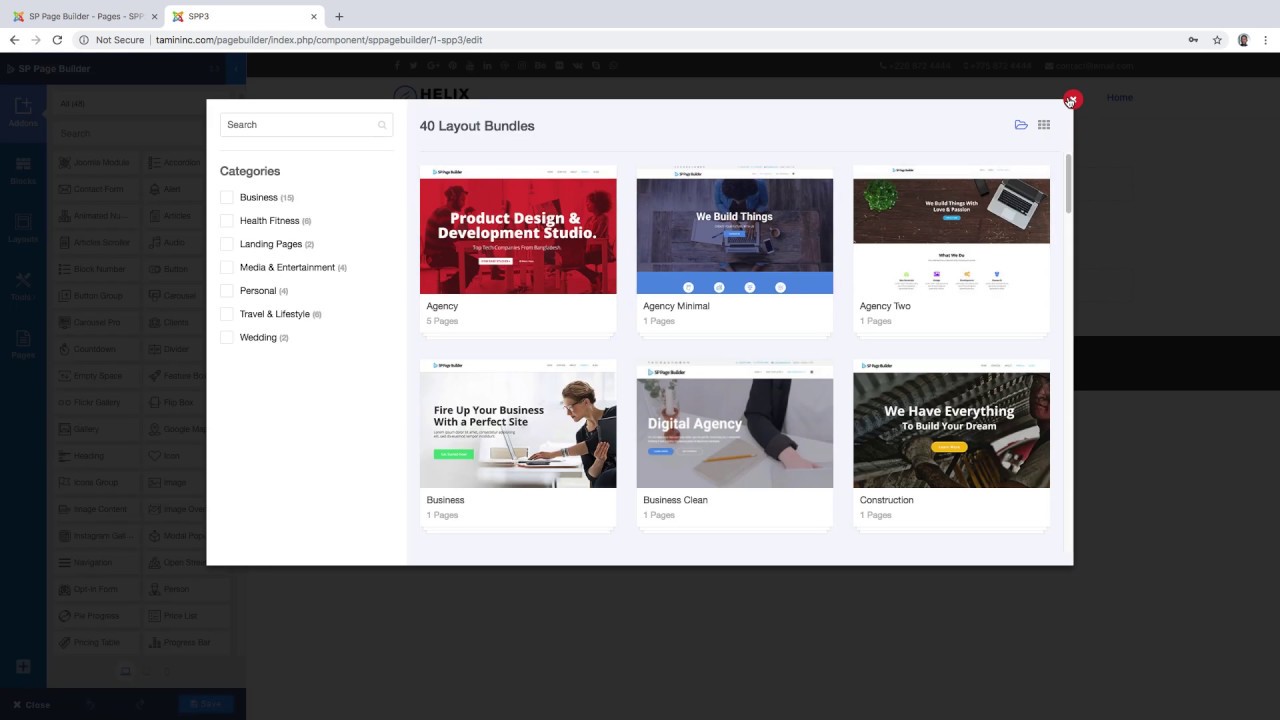Screen dimensions: 1280x720
Task: Open the Agency layout thumbnail
Action: (518, 230)
